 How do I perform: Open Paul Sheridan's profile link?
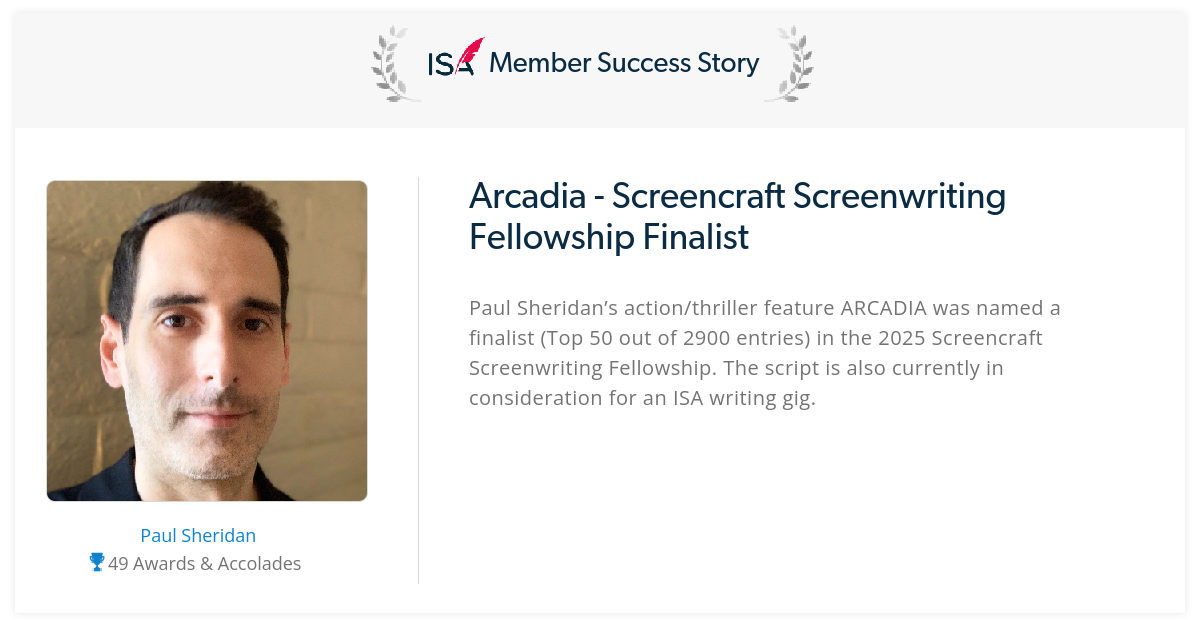click(198, 535)
